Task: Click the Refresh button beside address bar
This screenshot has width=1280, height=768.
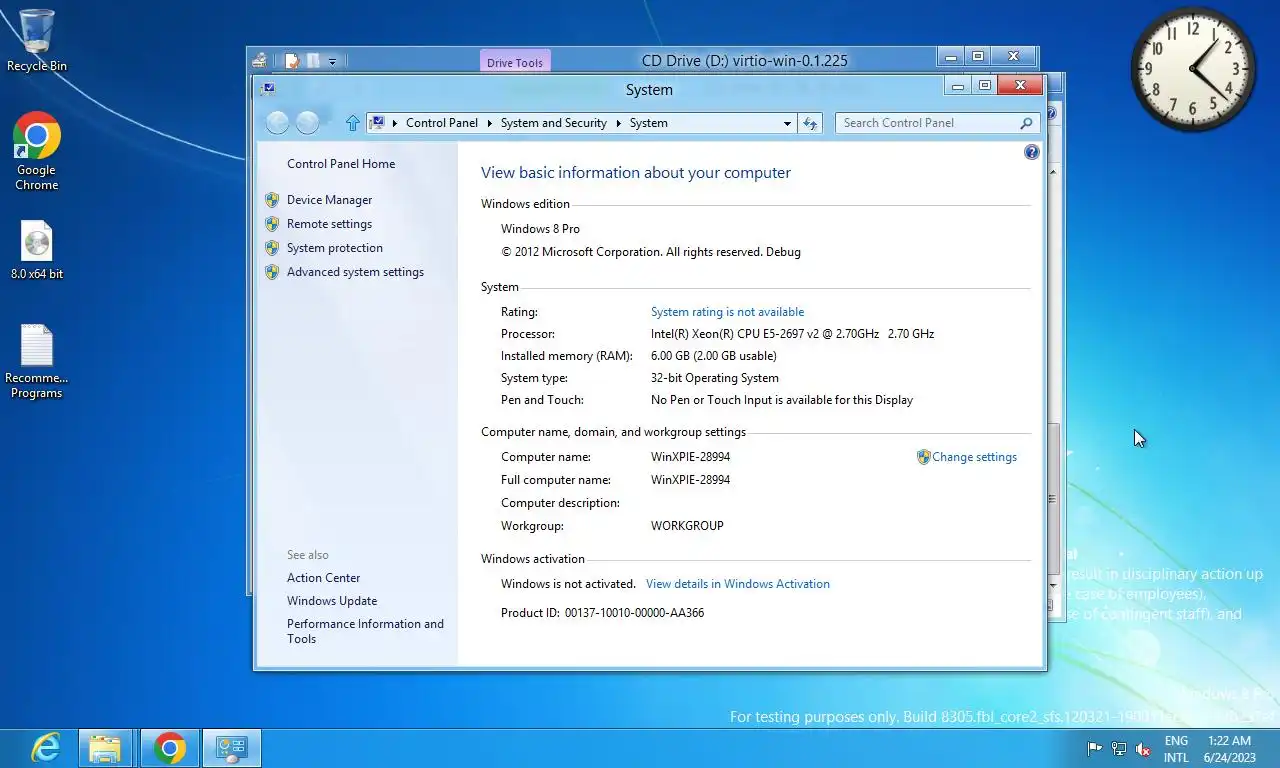Action: (x=810, y=123)
